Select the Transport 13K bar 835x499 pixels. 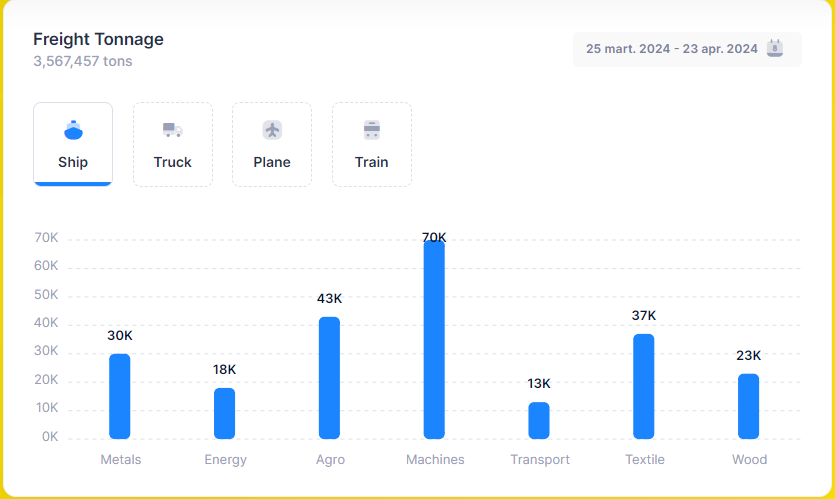tap(539, 420)
